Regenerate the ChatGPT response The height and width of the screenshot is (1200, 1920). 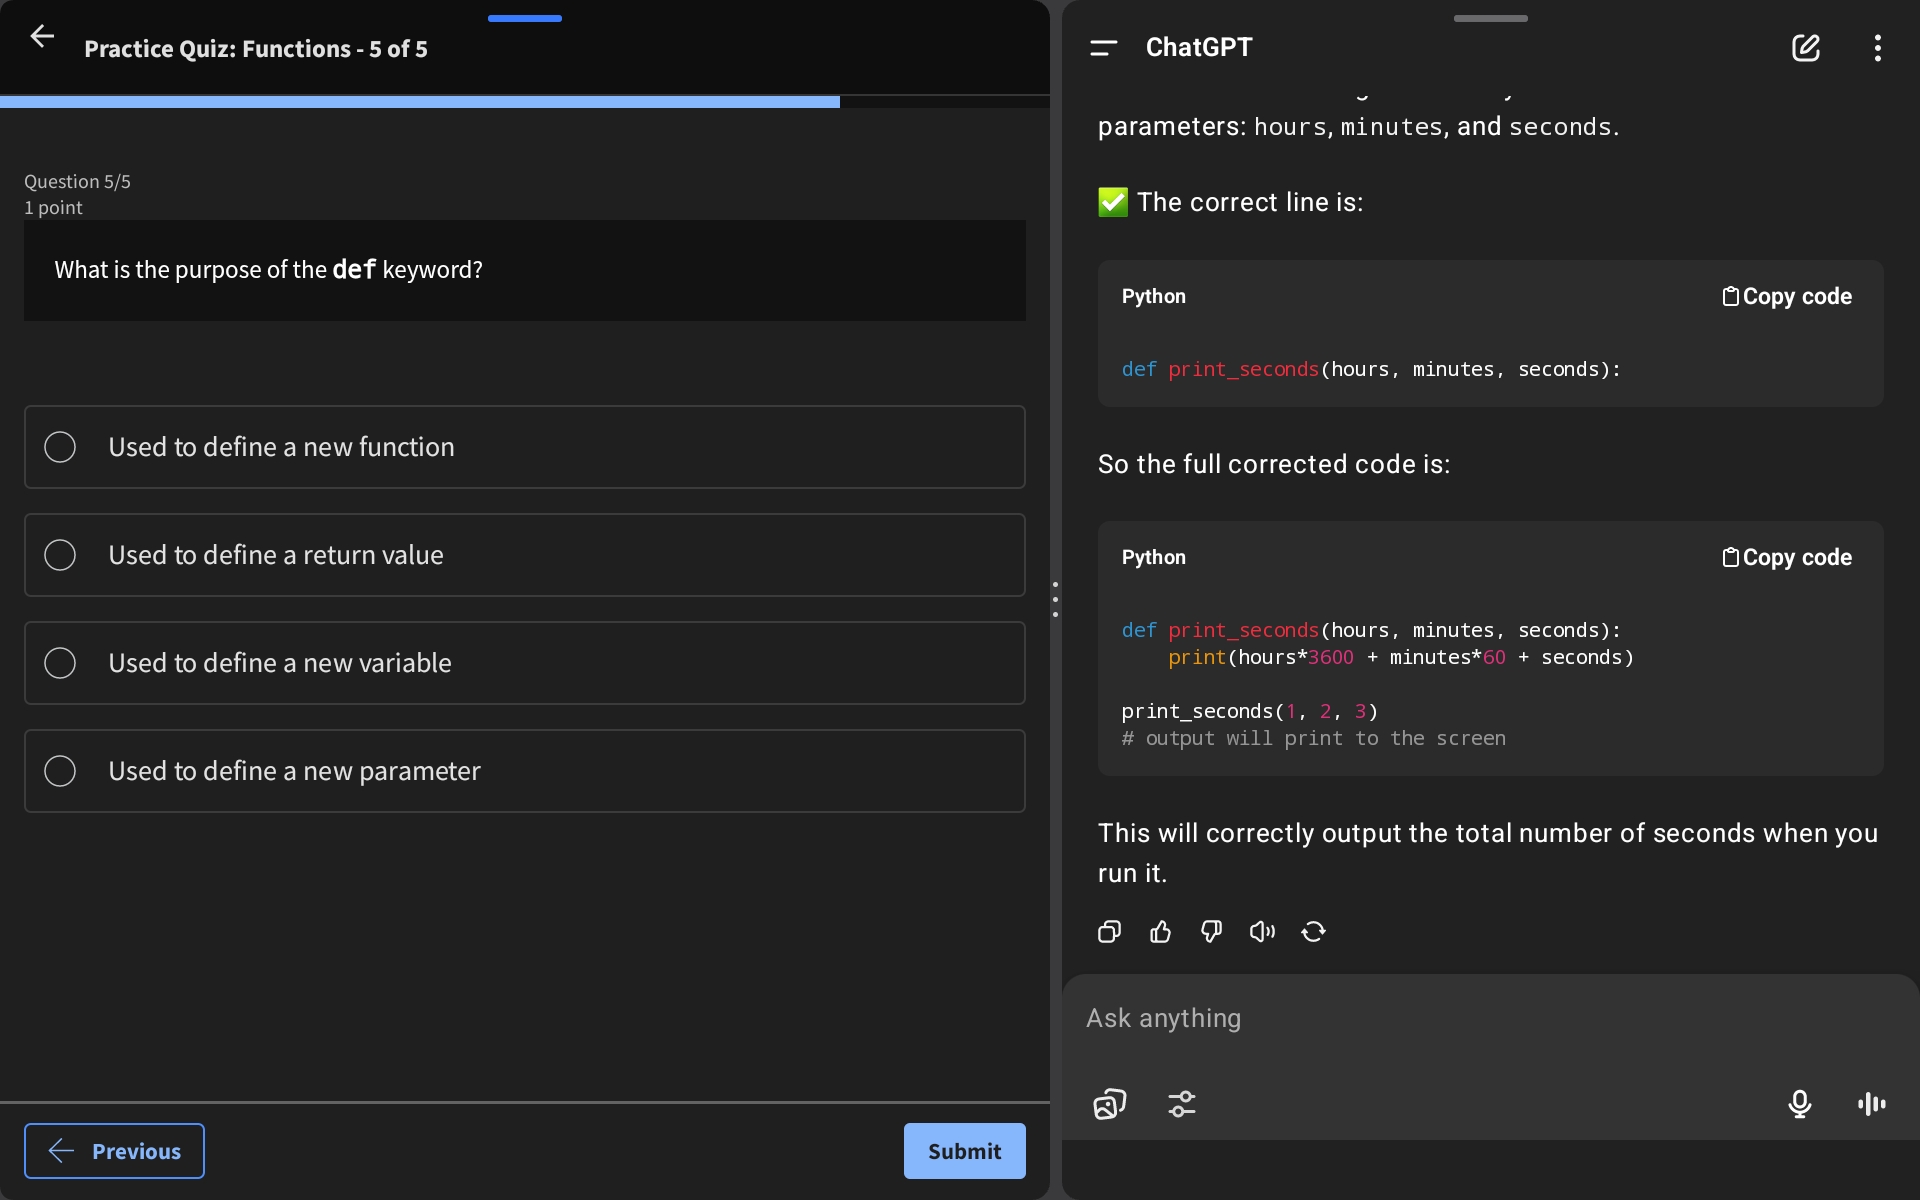(1313, 932)
